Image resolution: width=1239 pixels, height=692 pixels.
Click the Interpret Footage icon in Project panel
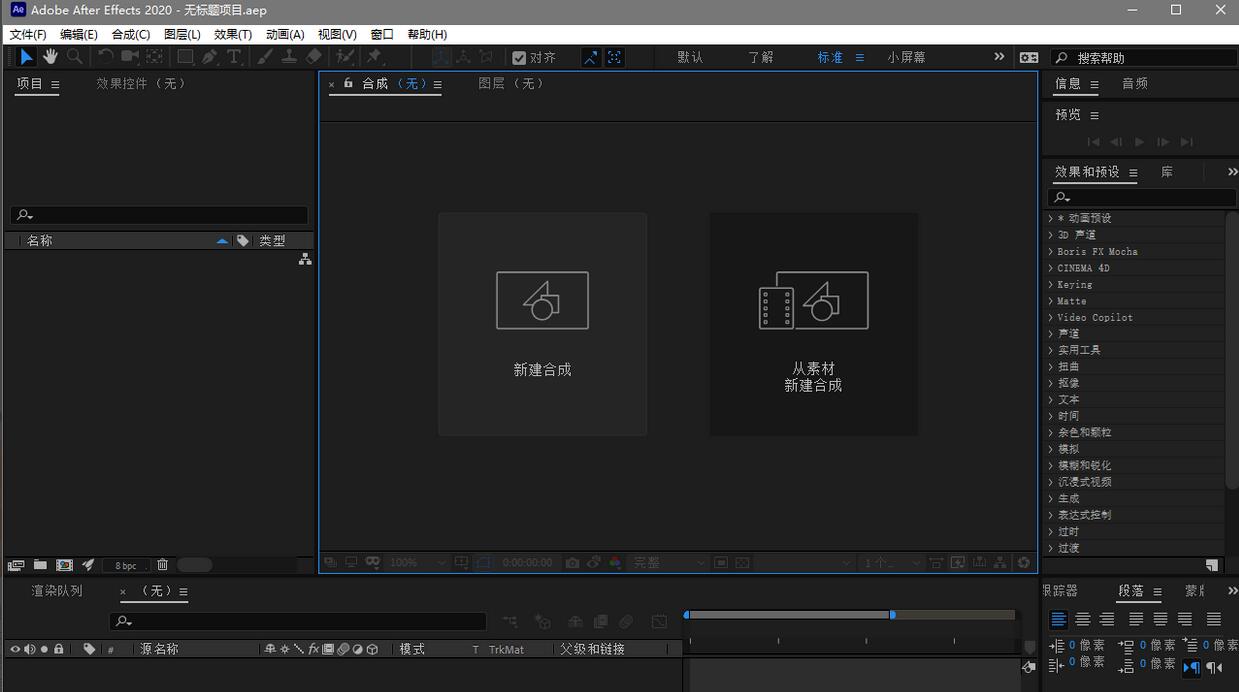[16, 565]
